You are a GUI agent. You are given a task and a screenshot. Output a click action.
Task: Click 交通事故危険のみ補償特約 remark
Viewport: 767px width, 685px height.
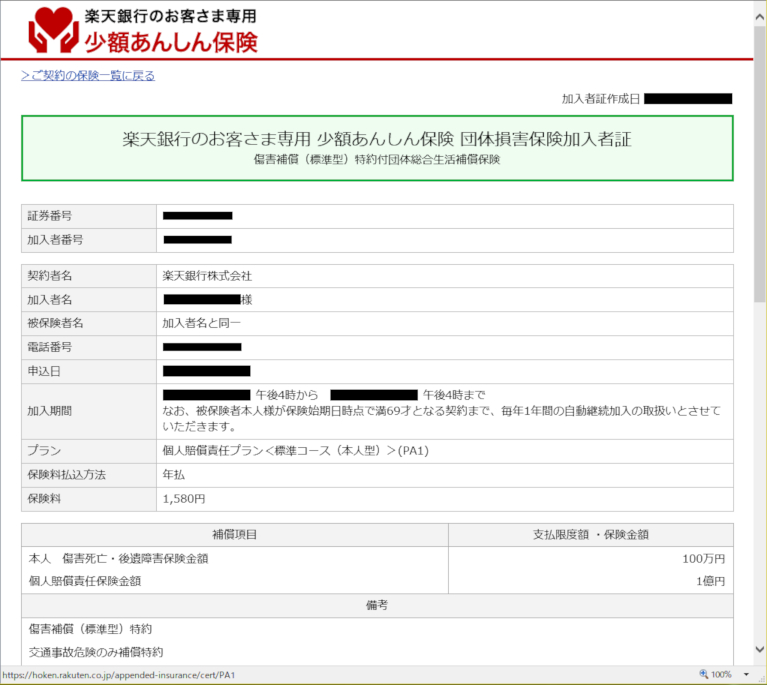coord(96,652)
